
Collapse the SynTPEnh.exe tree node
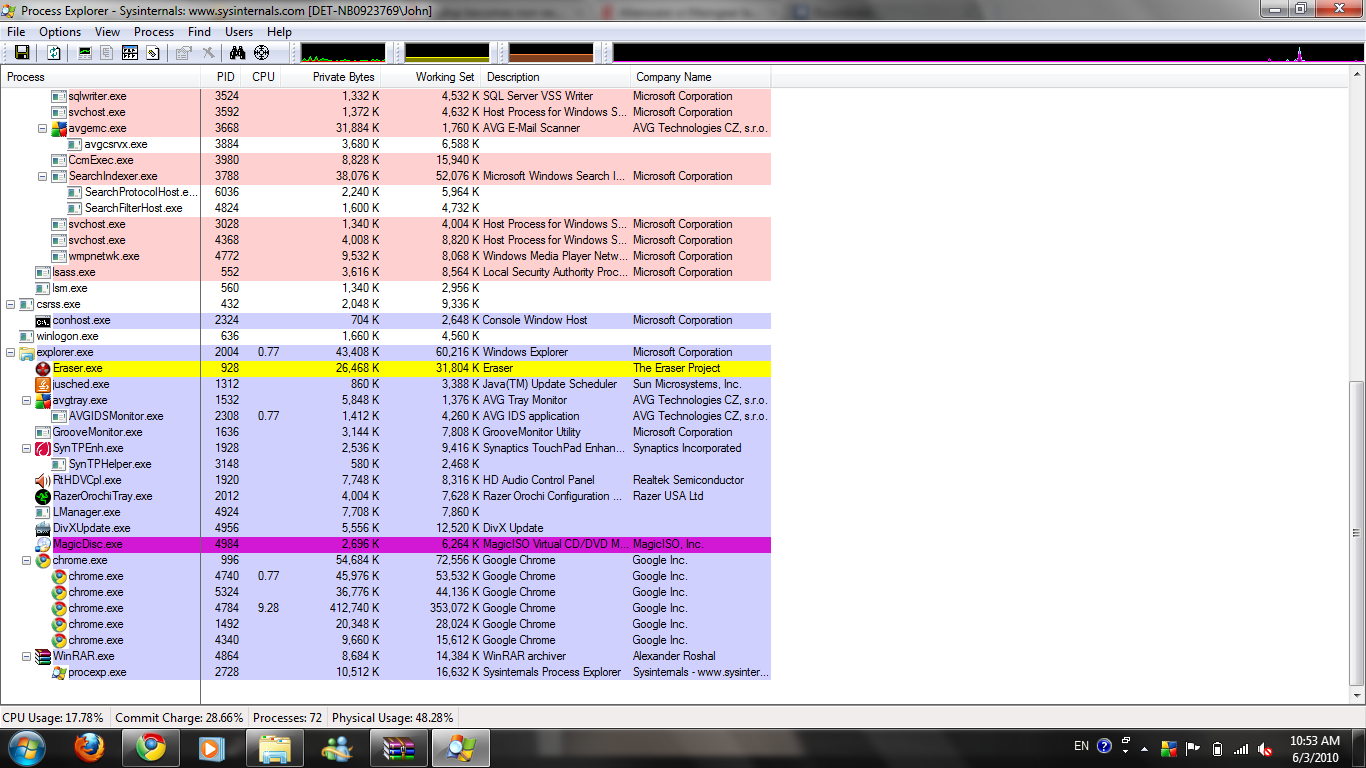tap(27, 448)
